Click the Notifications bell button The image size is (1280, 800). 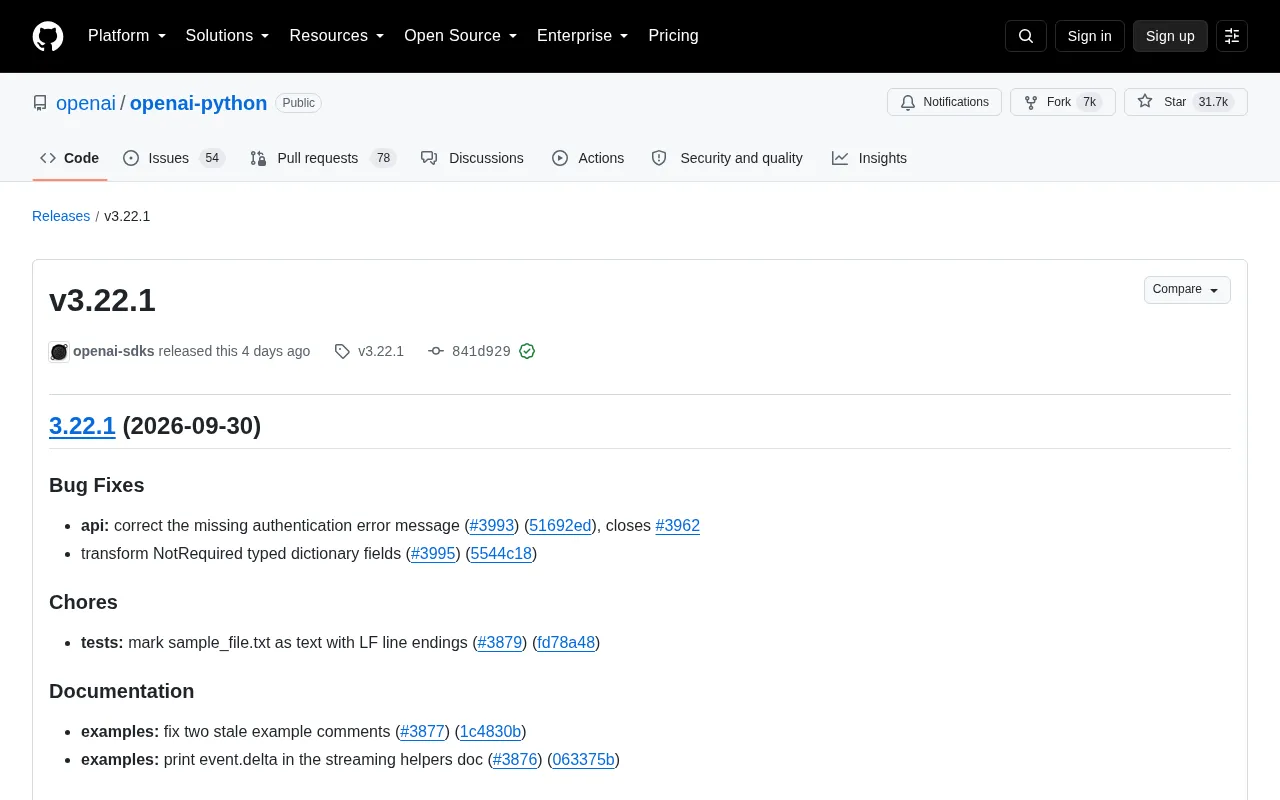pyautogui.click(x=944, y=102)
